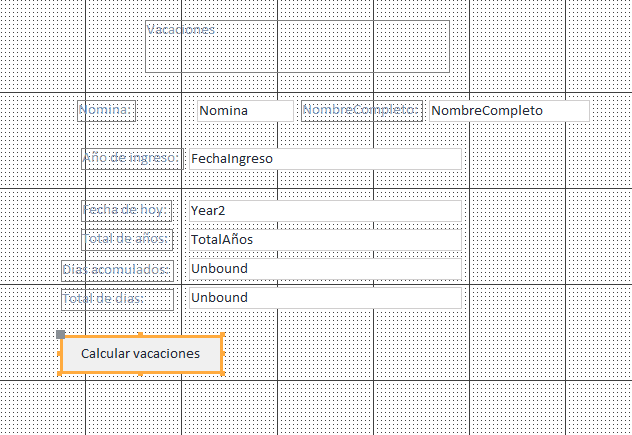
Task: Click the Unbound box beside Dias acomulados
Action: point(325,269)
